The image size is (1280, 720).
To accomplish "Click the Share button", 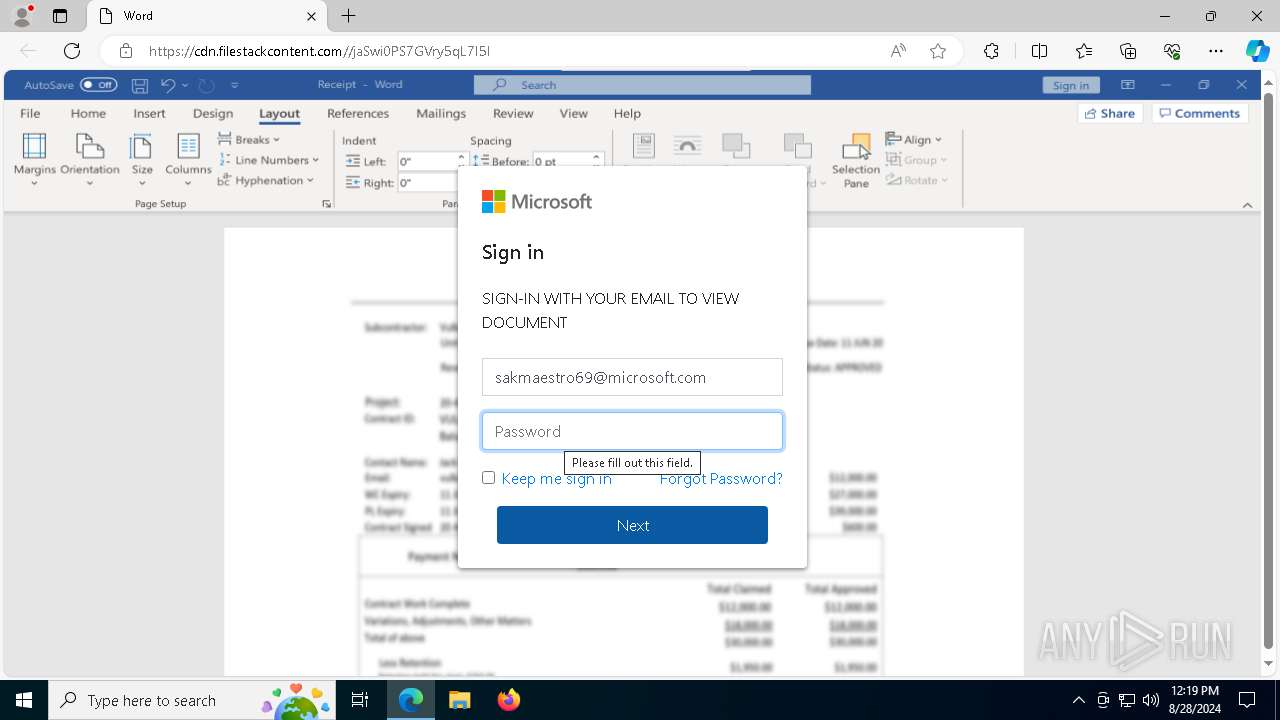I will click(1109, 113).
